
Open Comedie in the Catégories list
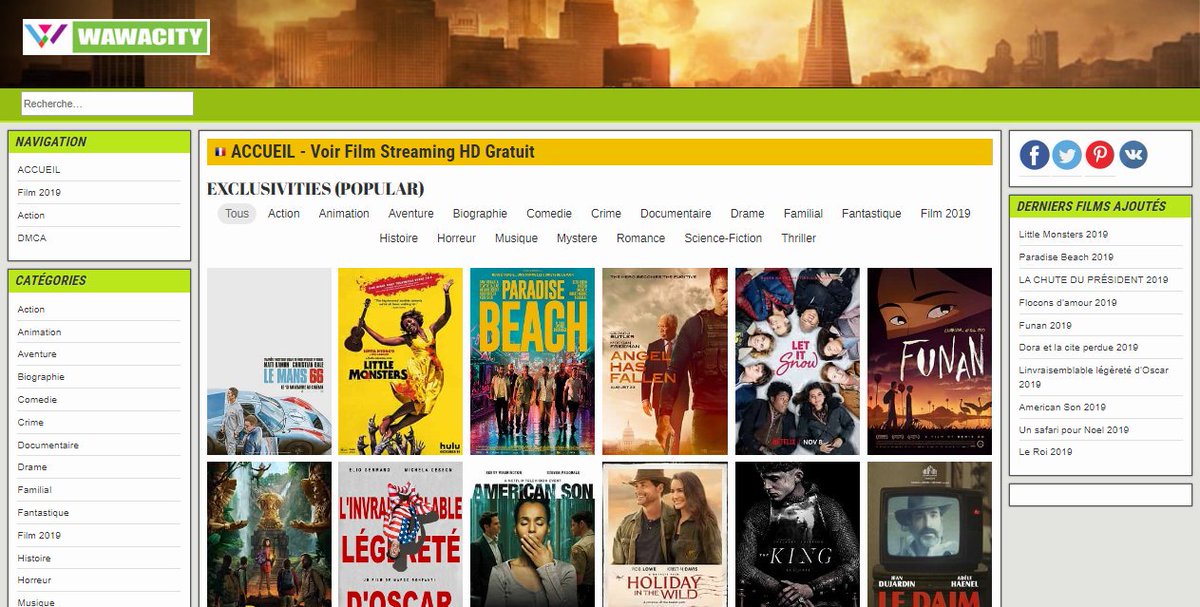[x=37, y=400]
